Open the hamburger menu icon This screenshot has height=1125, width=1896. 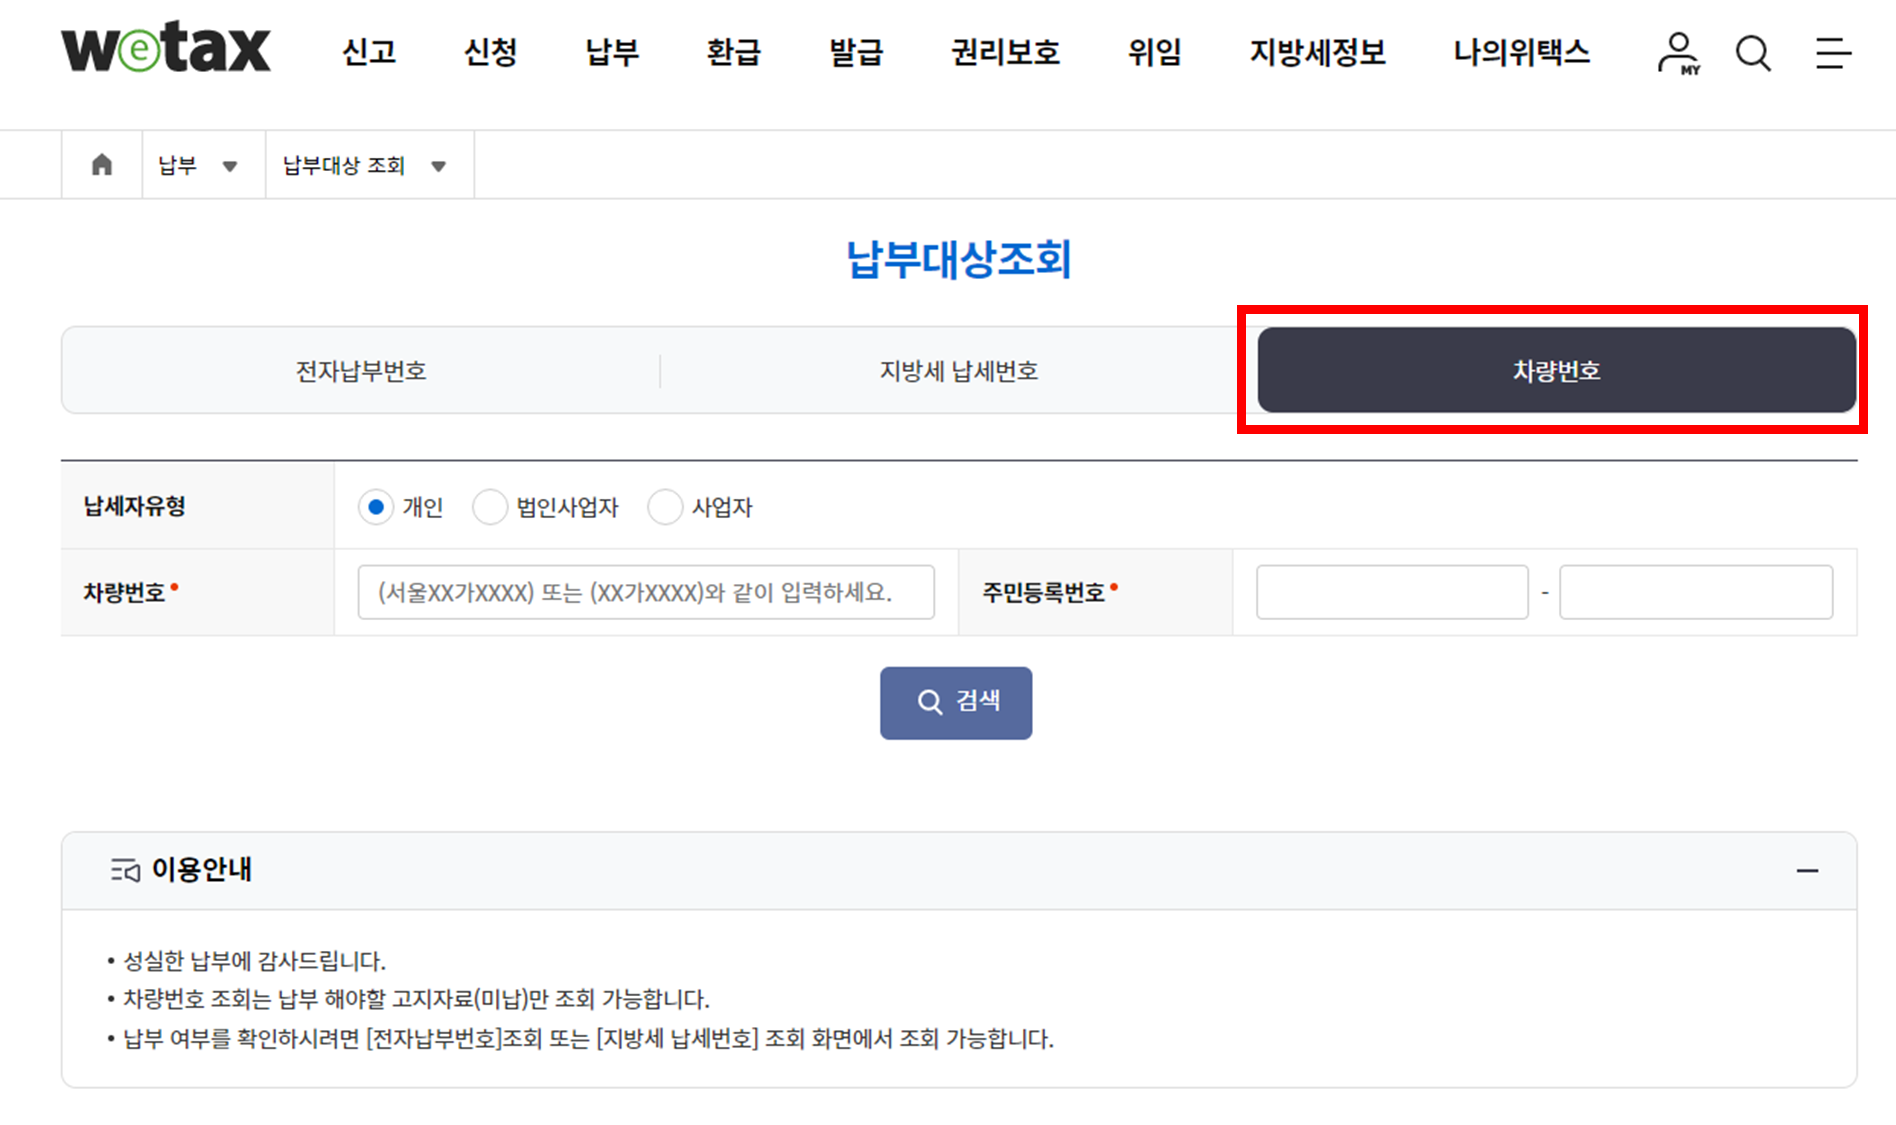[1832, 55]
